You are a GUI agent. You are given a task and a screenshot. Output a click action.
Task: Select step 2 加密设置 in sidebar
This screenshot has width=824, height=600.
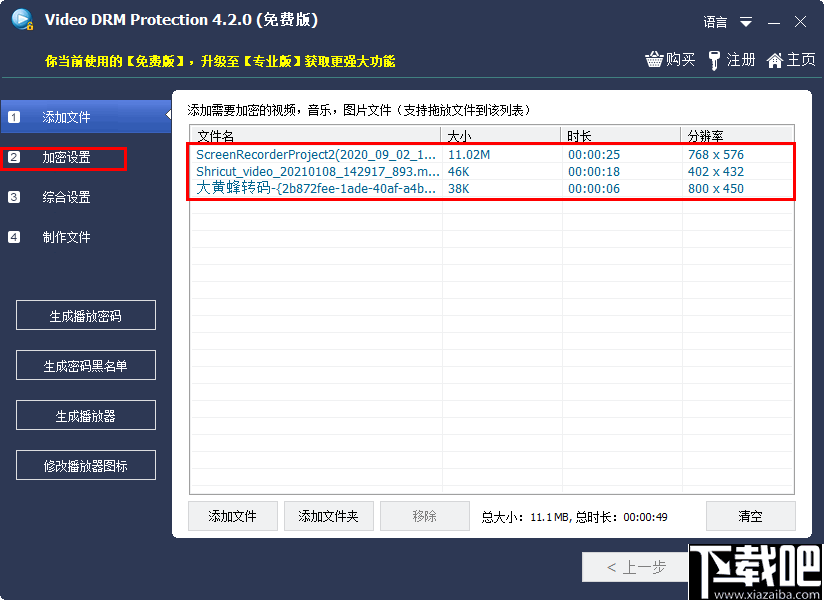tap(60, 157)
